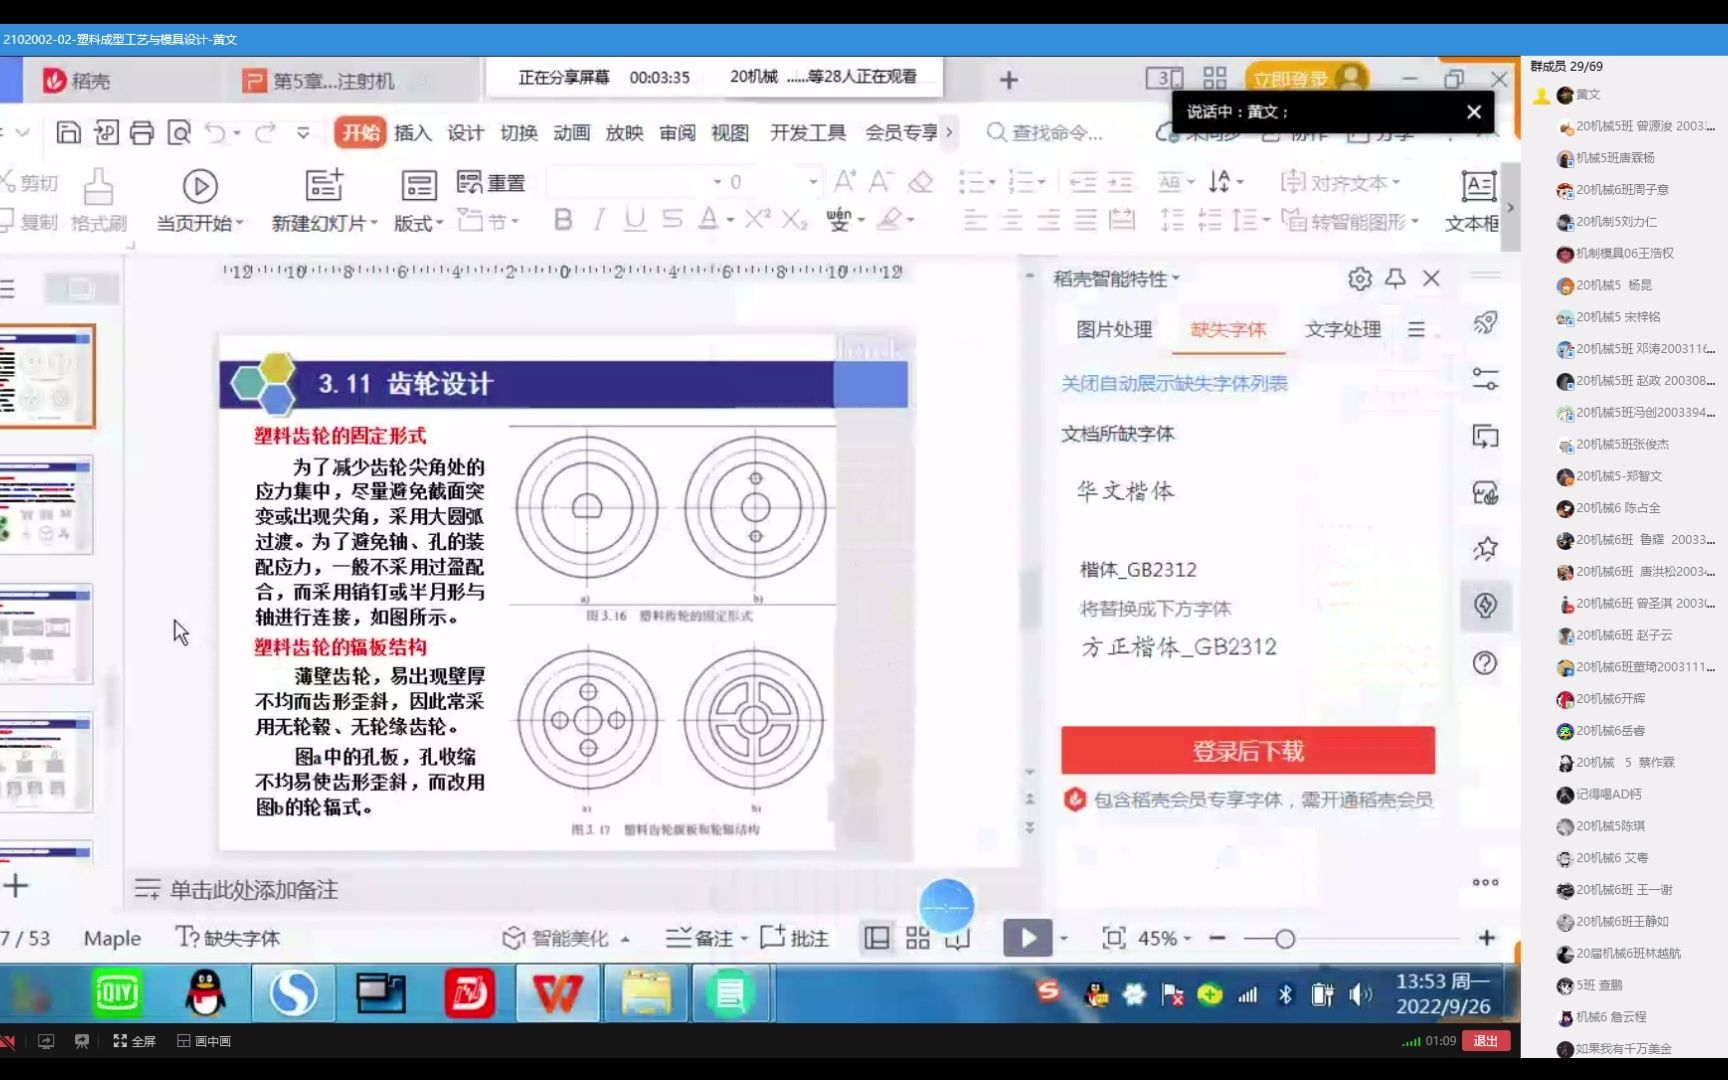Click decrease font size icon
The width and height of the screenshot is (1728, 1080).
pyautogui.click(x=880, y=182)
